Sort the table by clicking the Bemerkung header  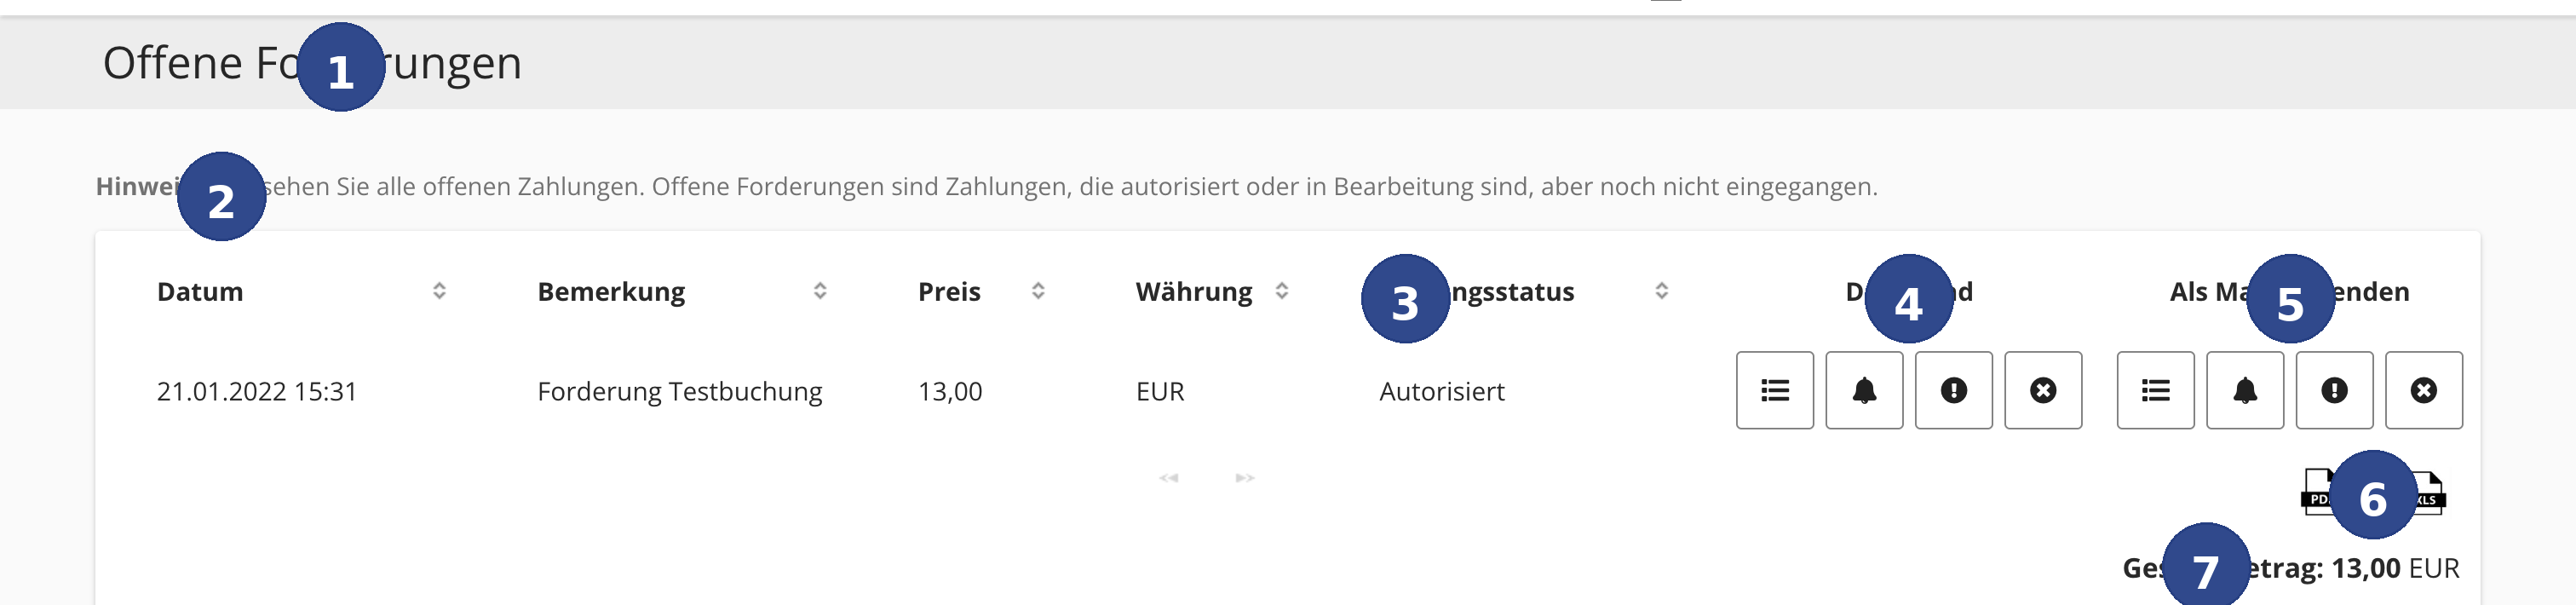pos(612,292)
